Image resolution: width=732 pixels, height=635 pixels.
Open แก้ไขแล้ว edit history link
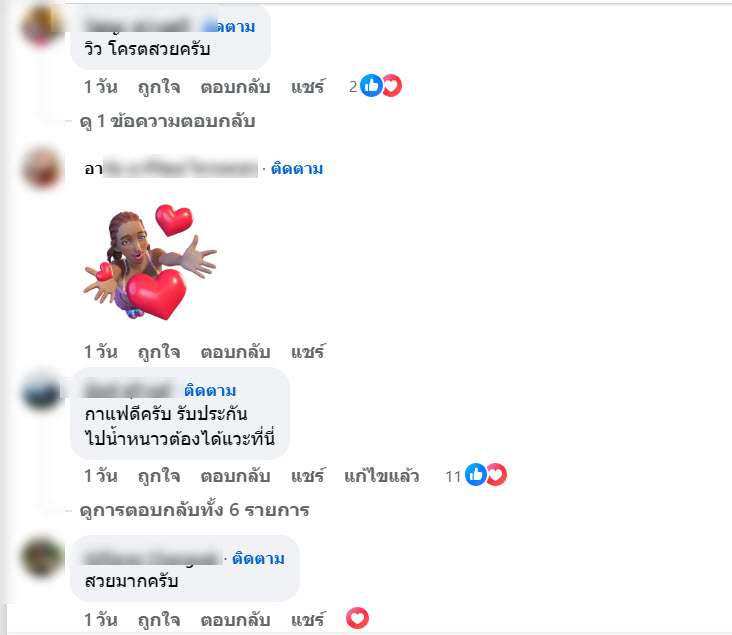[381, 476]
